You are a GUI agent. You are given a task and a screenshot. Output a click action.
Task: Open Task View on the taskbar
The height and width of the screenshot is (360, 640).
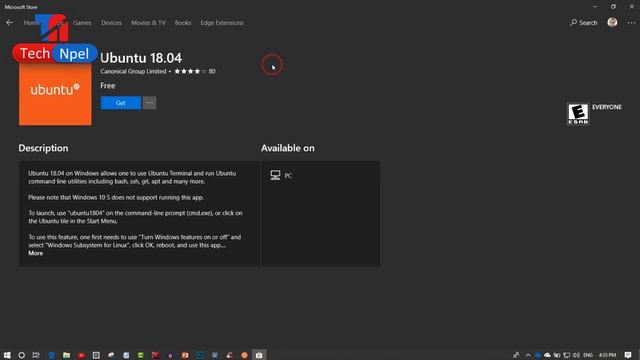[x=36, y=355]
